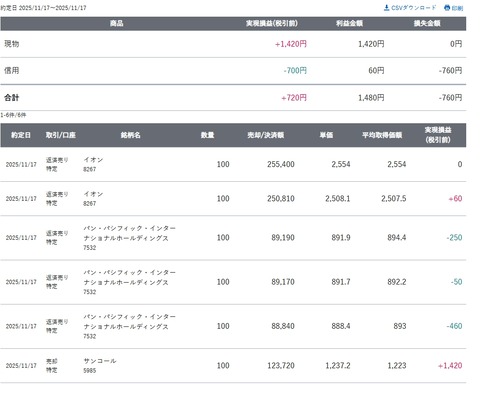Click the 銘柄名 column header

point(130,135)
